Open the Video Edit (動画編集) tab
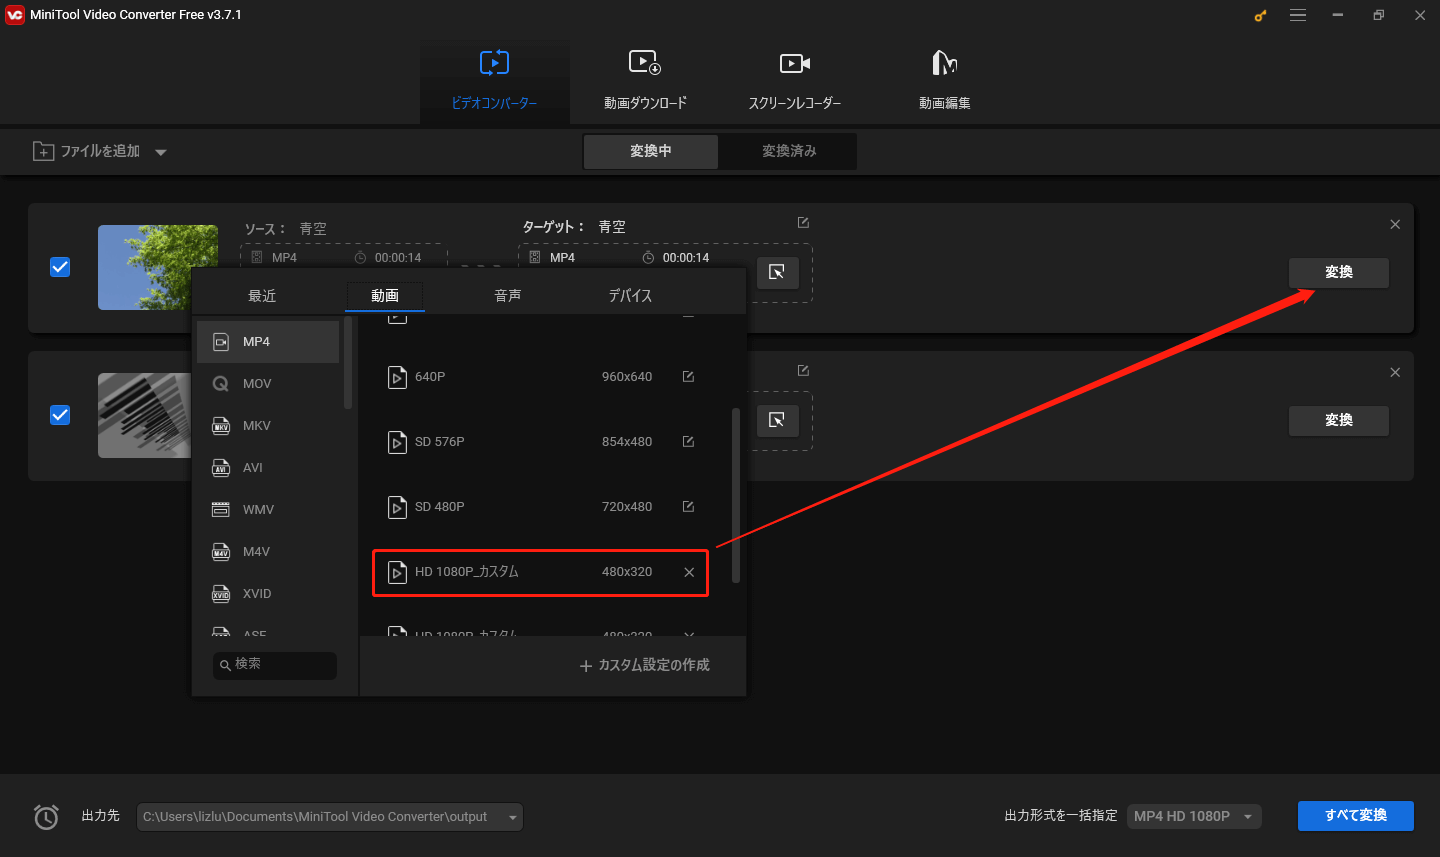This screenshot has height=857, width=1440. click(x=945, y=81)
